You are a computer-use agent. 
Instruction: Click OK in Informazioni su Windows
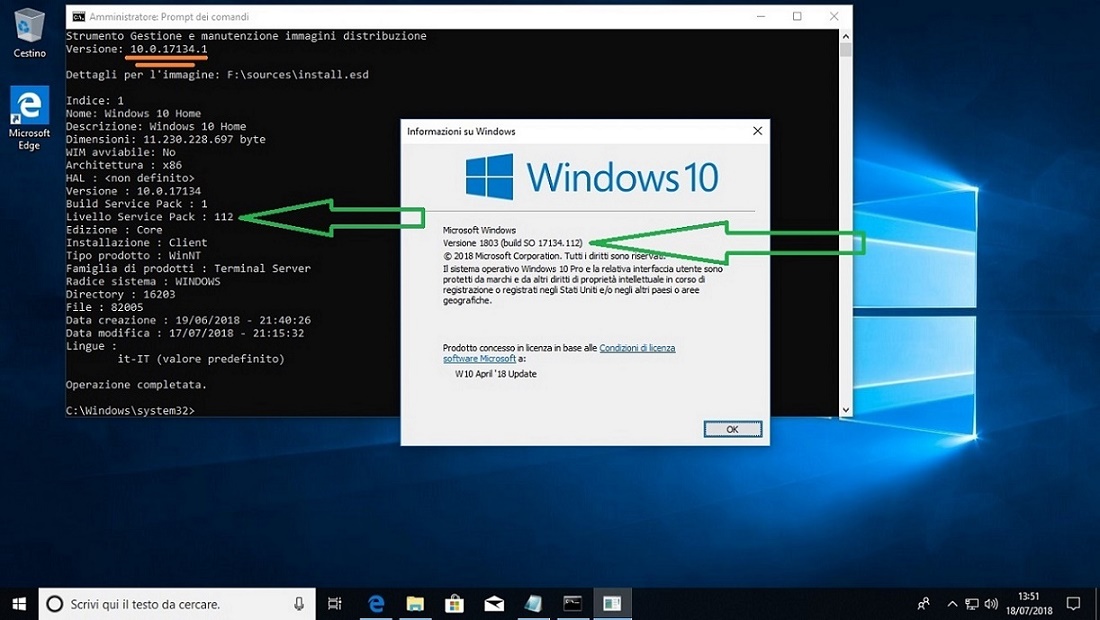coord(732,429)
